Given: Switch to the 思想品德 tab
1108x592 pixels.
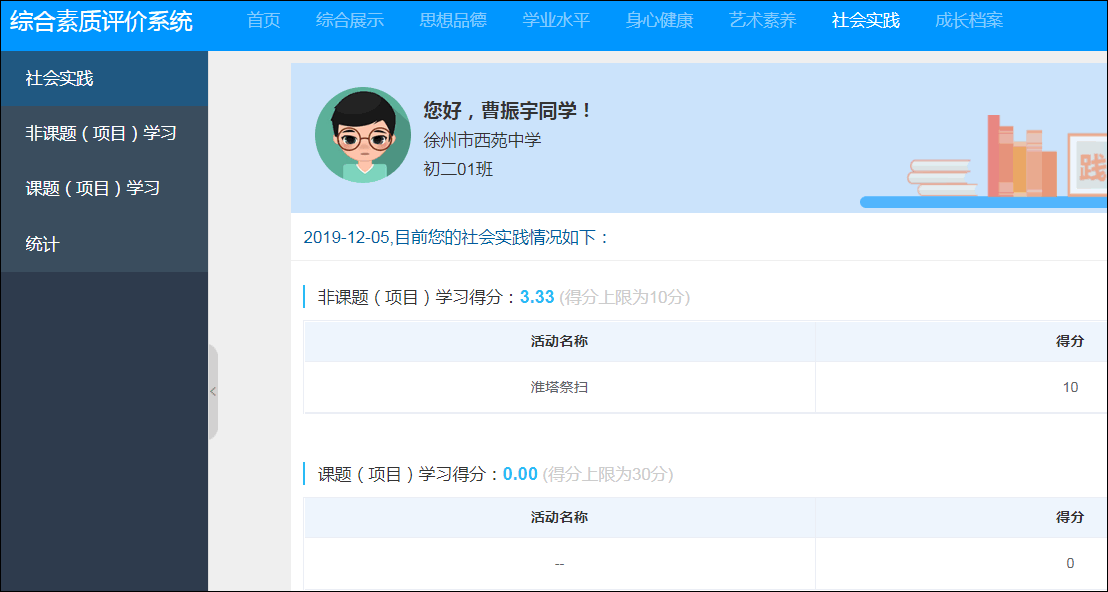Looking at the screenshot, I should 453,20.
